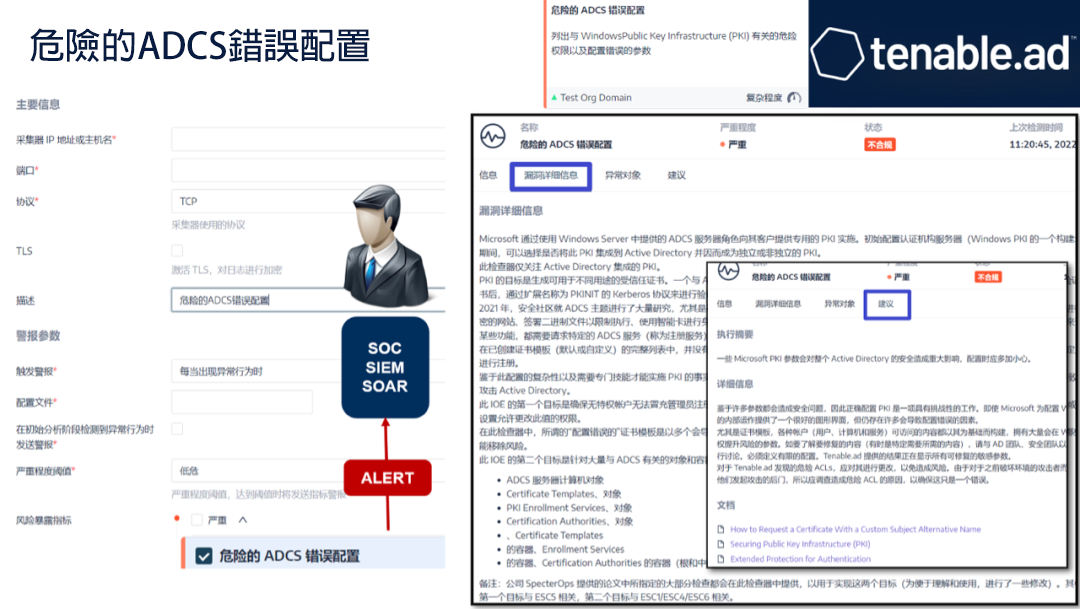Open the Securing Public Key Infrastructure (PKI) link

(x=800, y=544)
